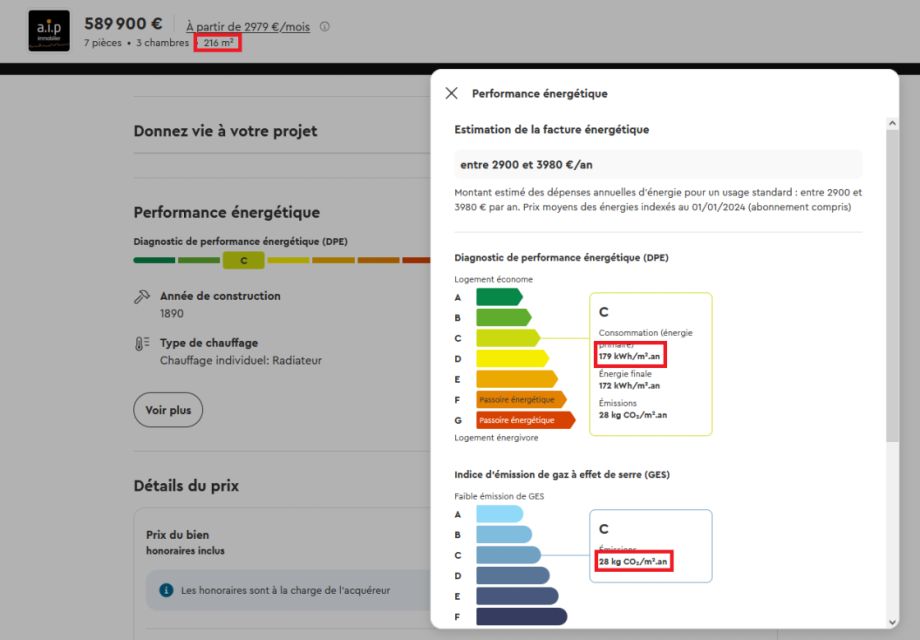Click the 'Voir plus' button

tap(168, 410)
